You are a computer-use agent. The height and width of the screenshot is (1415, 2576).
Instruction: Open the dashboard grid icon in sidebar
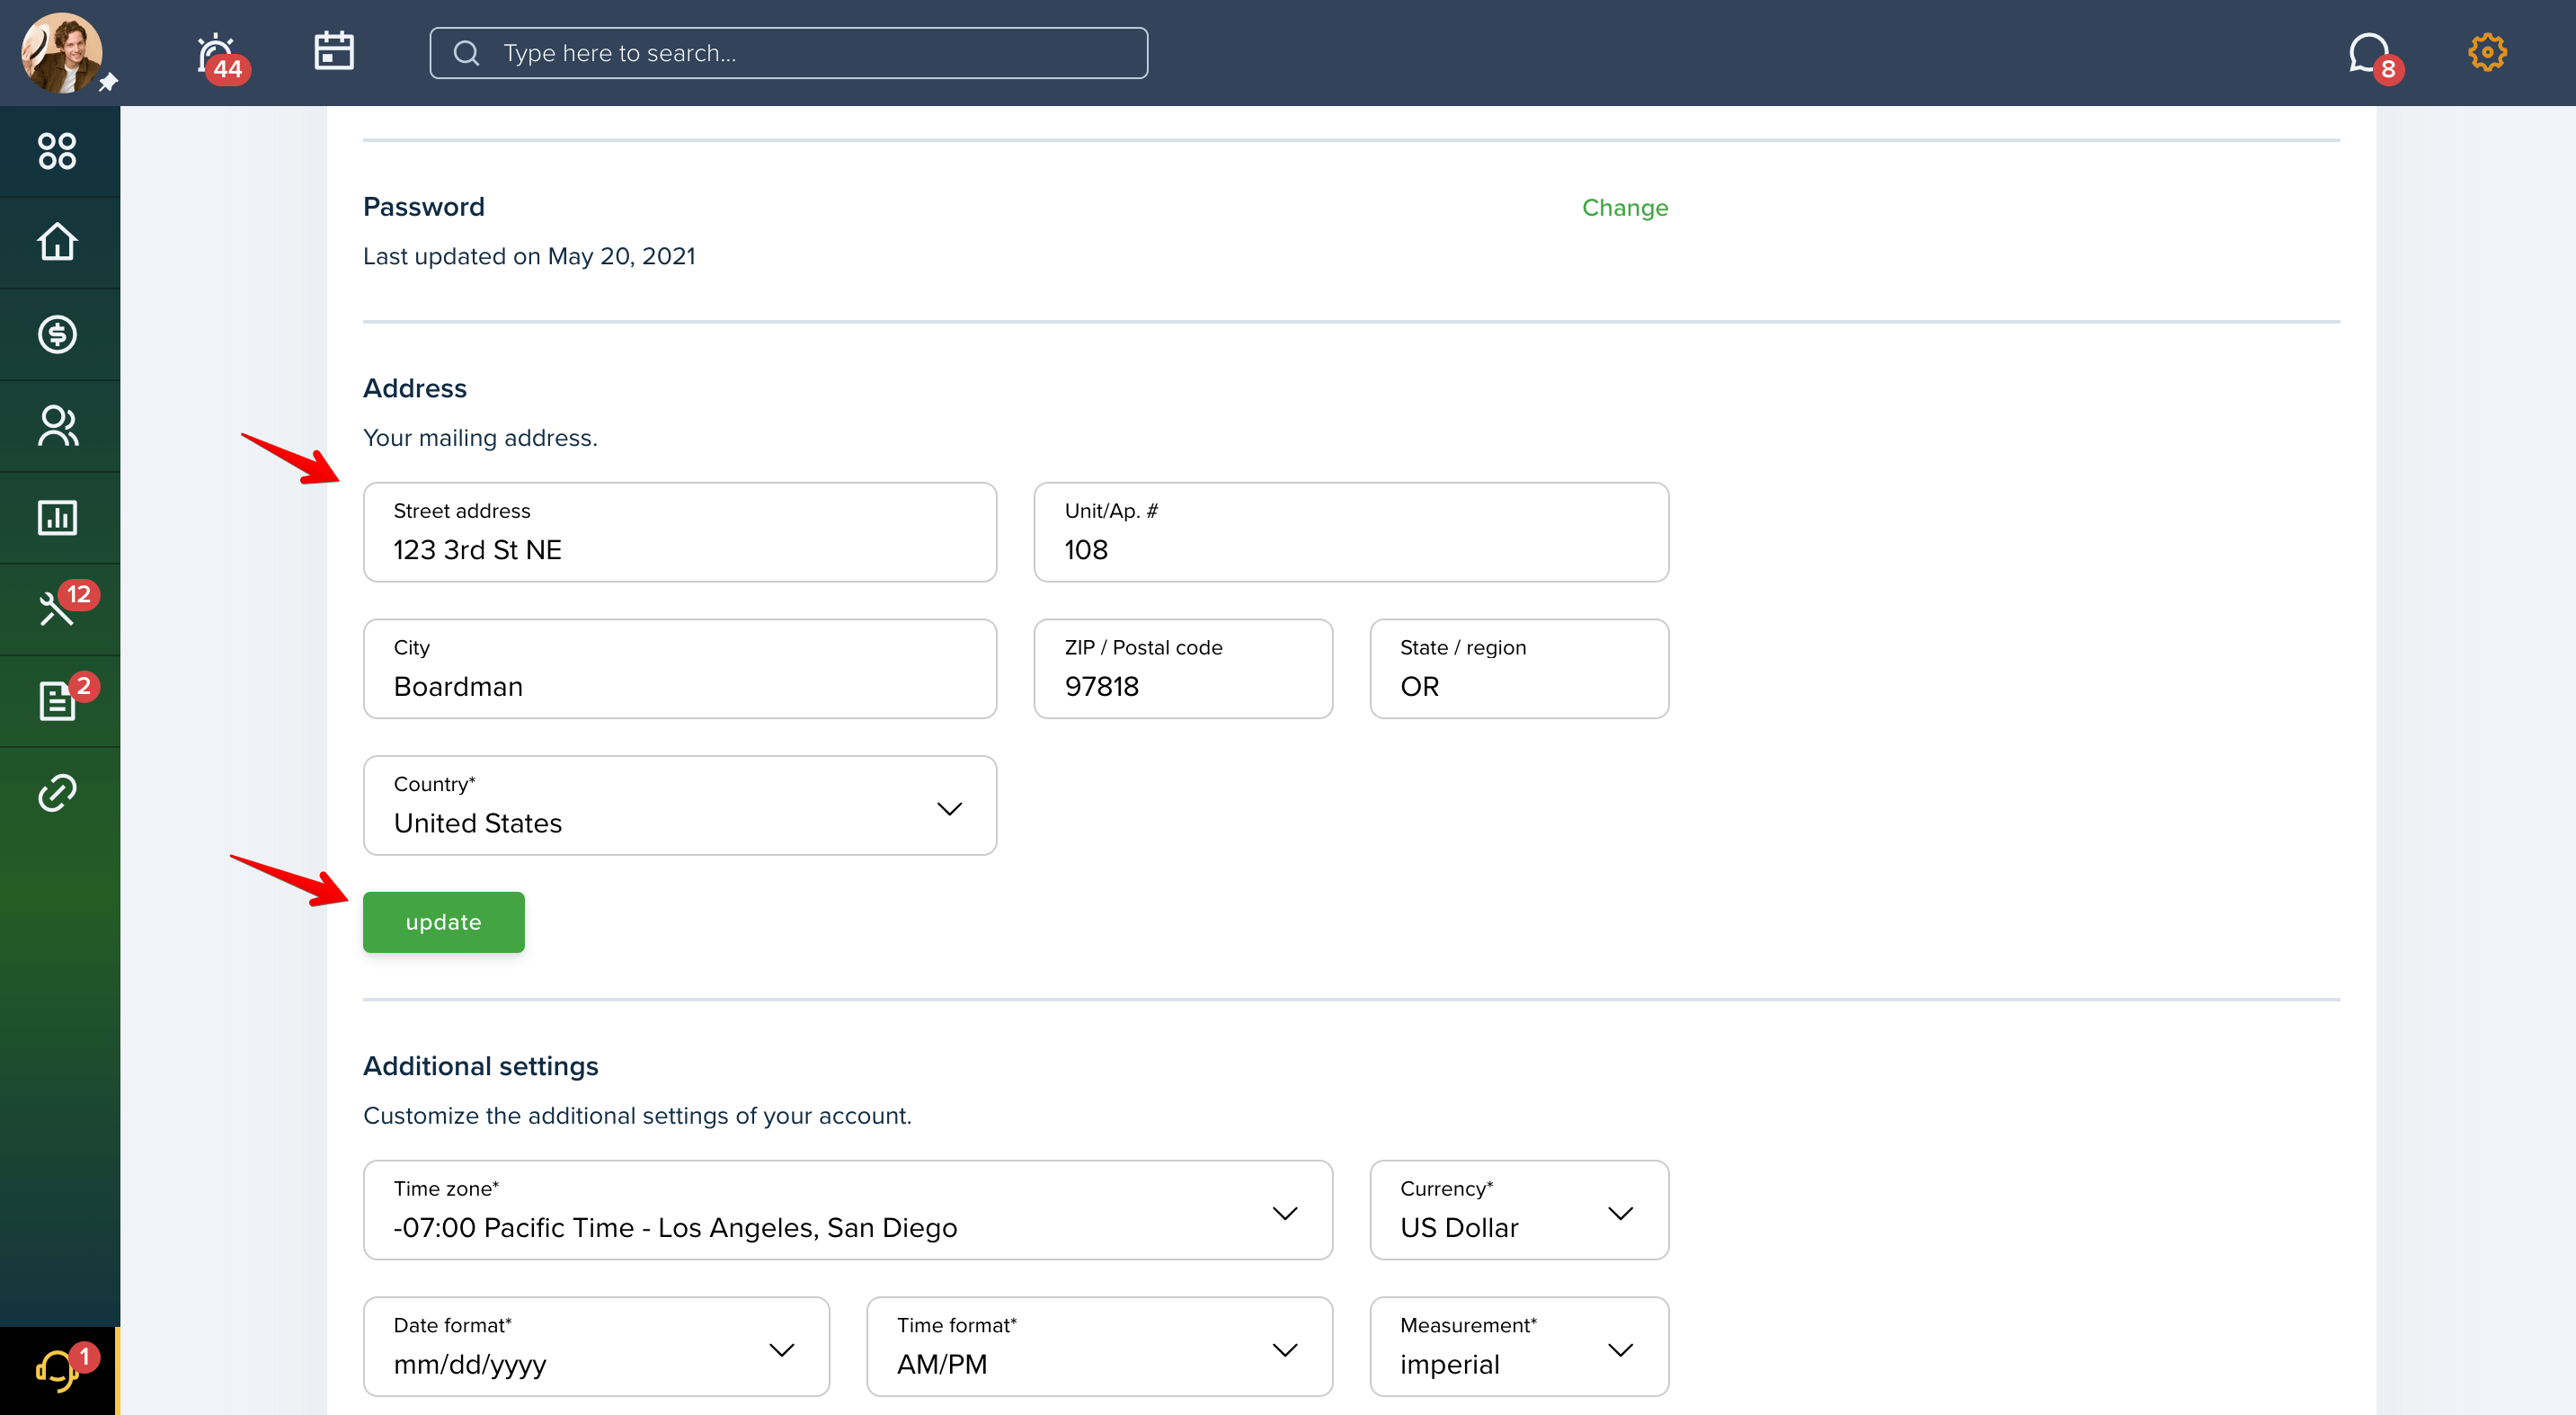click(x=57, y=151)
